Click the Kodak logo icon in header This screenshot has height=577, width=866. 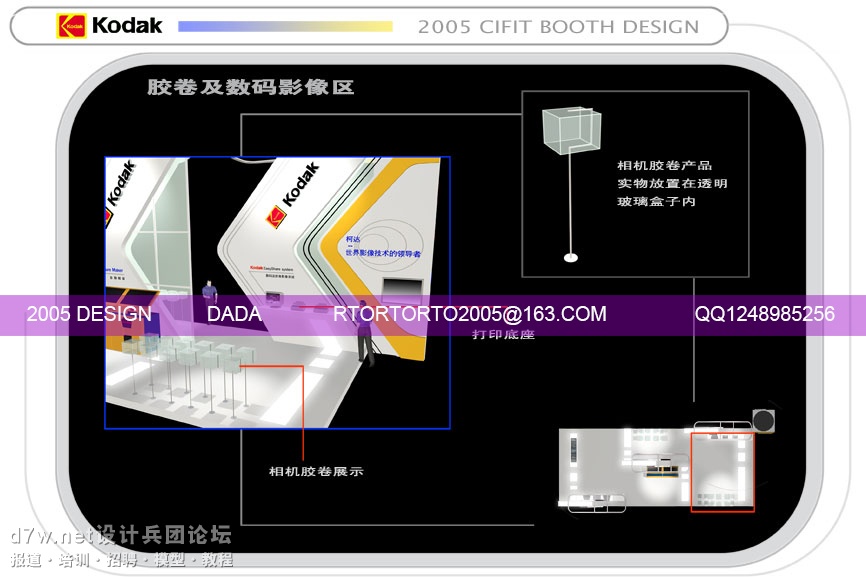[71, 26]
